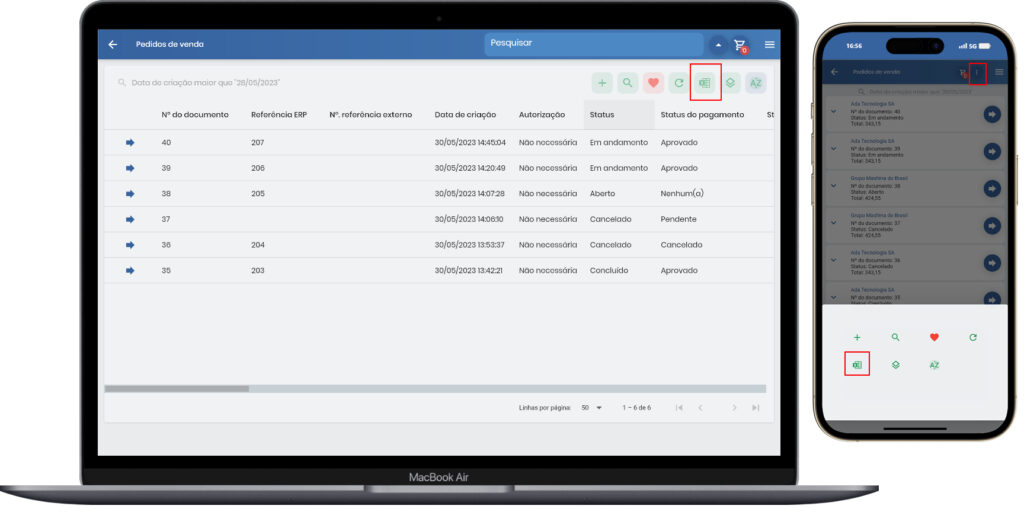
Task: Open document 37 arrow button on phone
Action: point(992,226)
